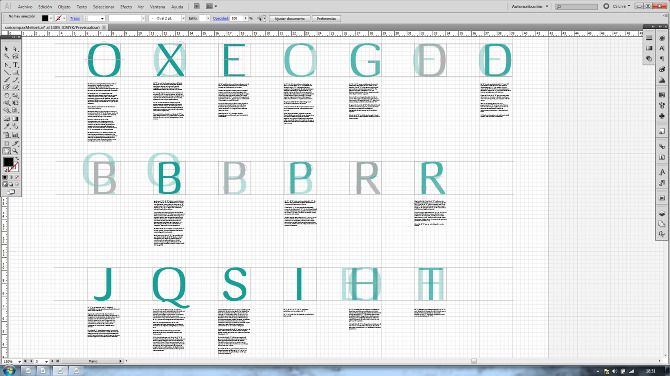Click the teal letter Q on the artboard
The width and height of the screenshot is (670, 376).
(170, 287)
